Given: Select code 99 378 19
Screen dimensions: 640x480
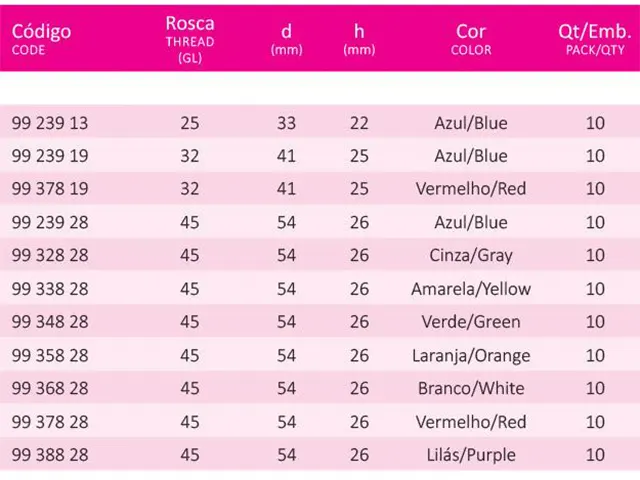Looking at the screenshot, I should pyautogui.click(x=50, y=189).
